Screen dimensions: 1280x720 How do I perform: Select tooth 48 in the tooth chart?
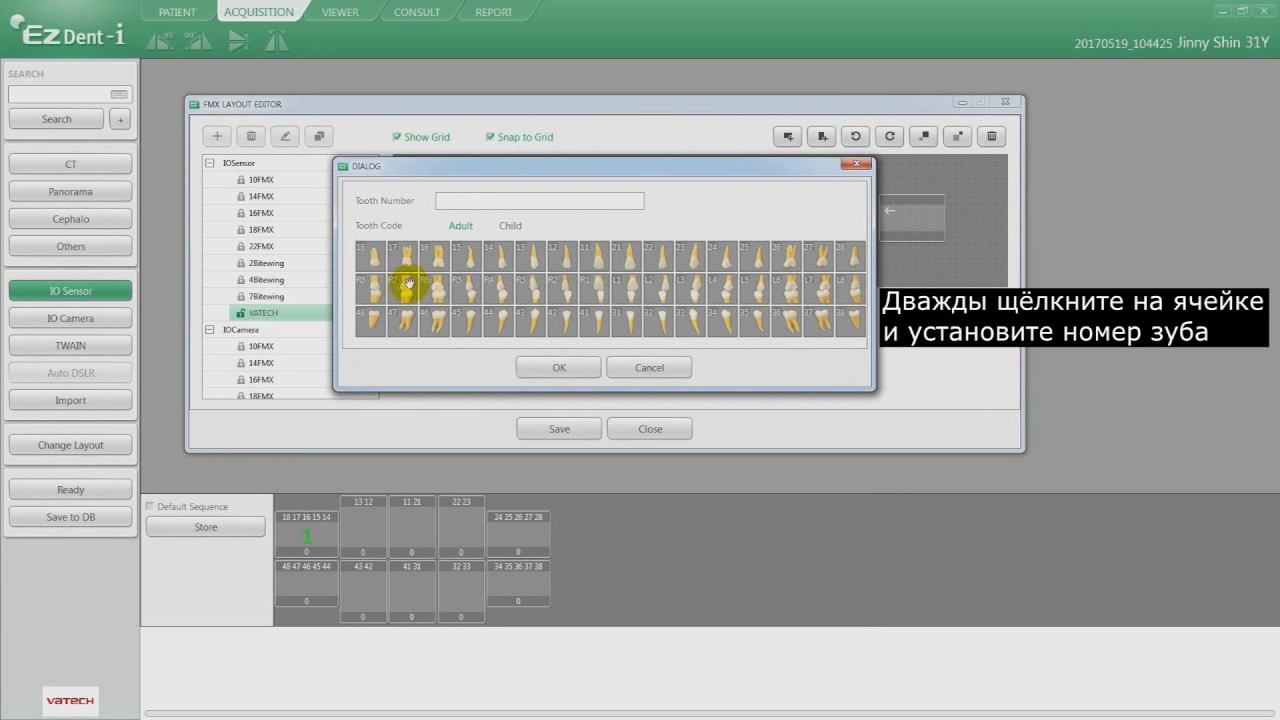coord(370,321)
